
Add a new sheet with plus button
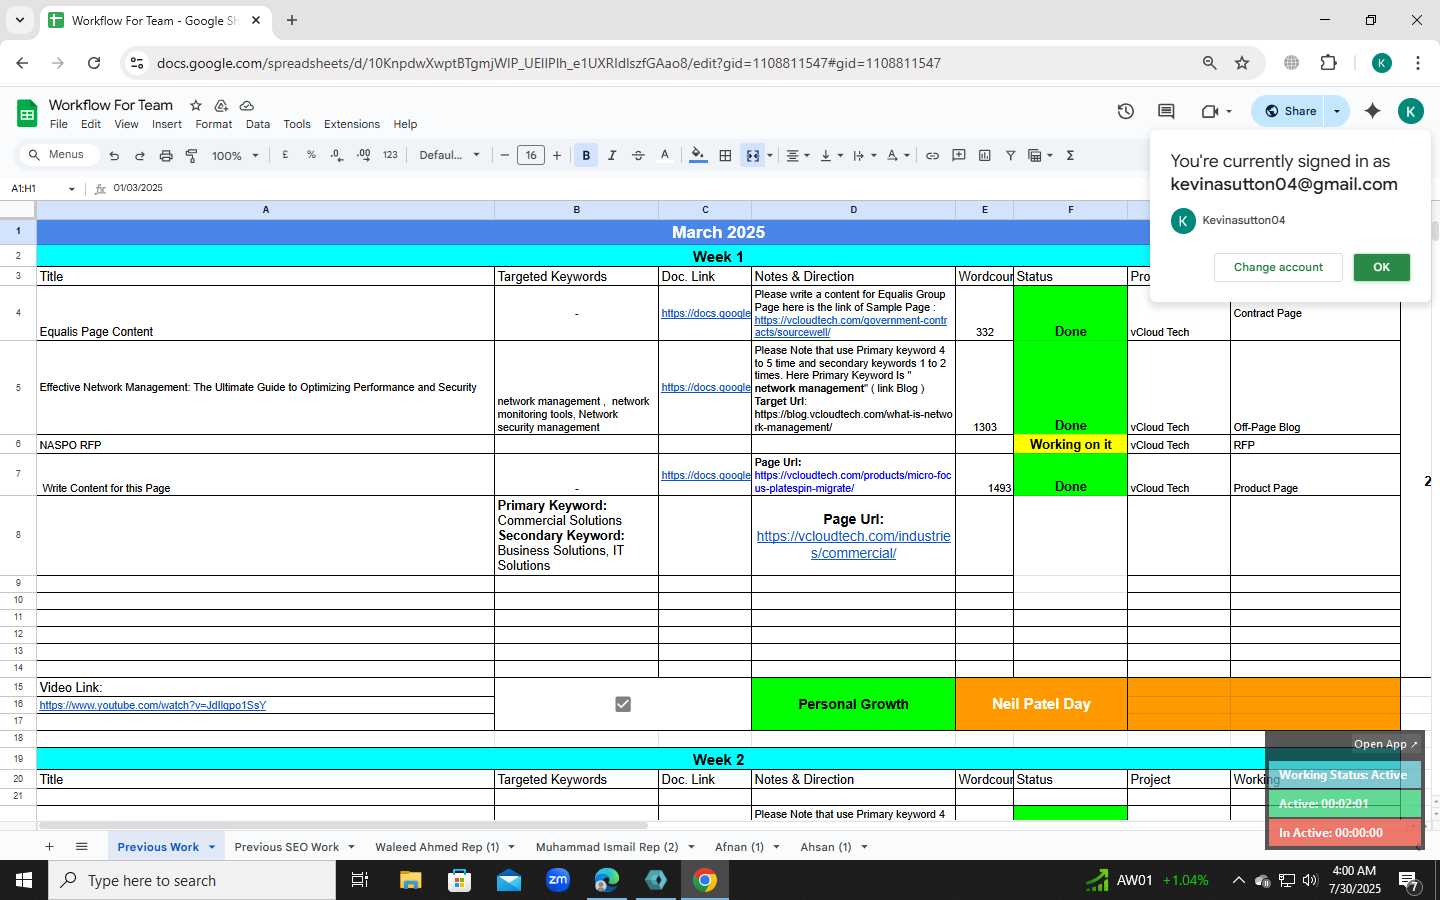pos(49,847)
